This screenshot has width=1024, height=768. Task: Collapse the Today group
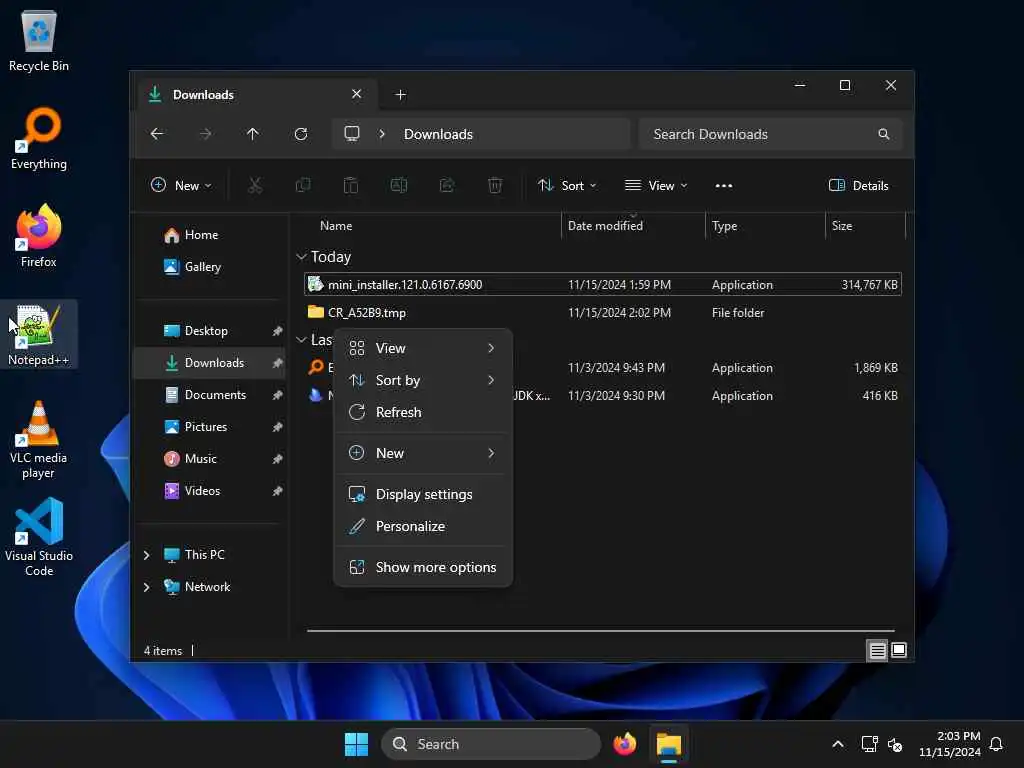301,257
